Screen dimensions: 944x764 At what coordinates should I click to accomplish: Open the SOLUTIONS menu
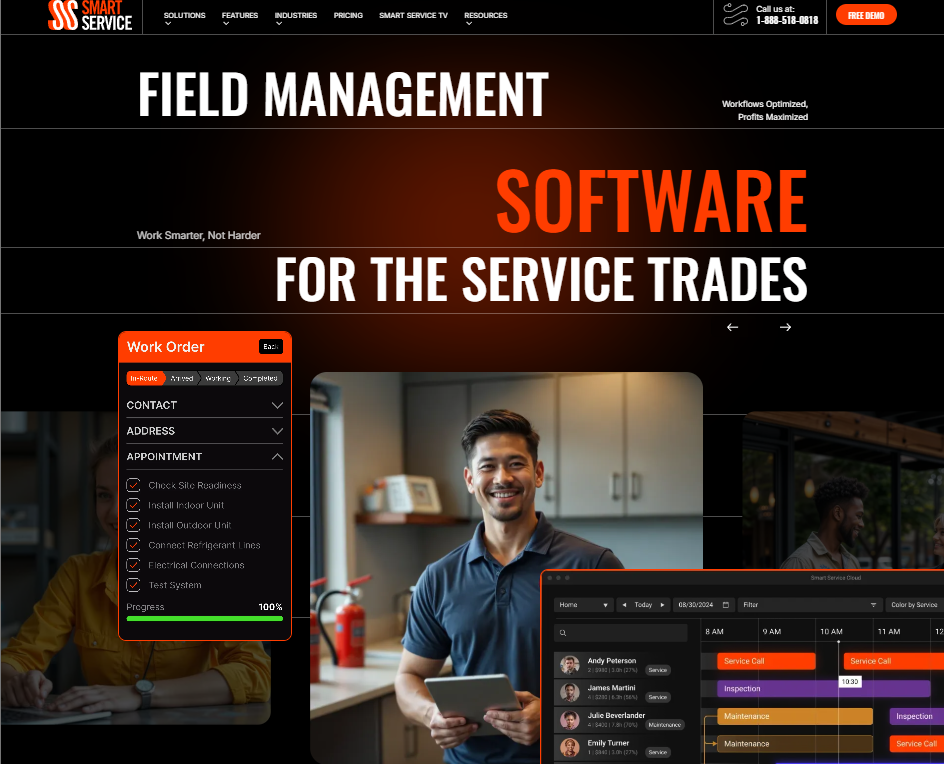click(x=184, y=16)
